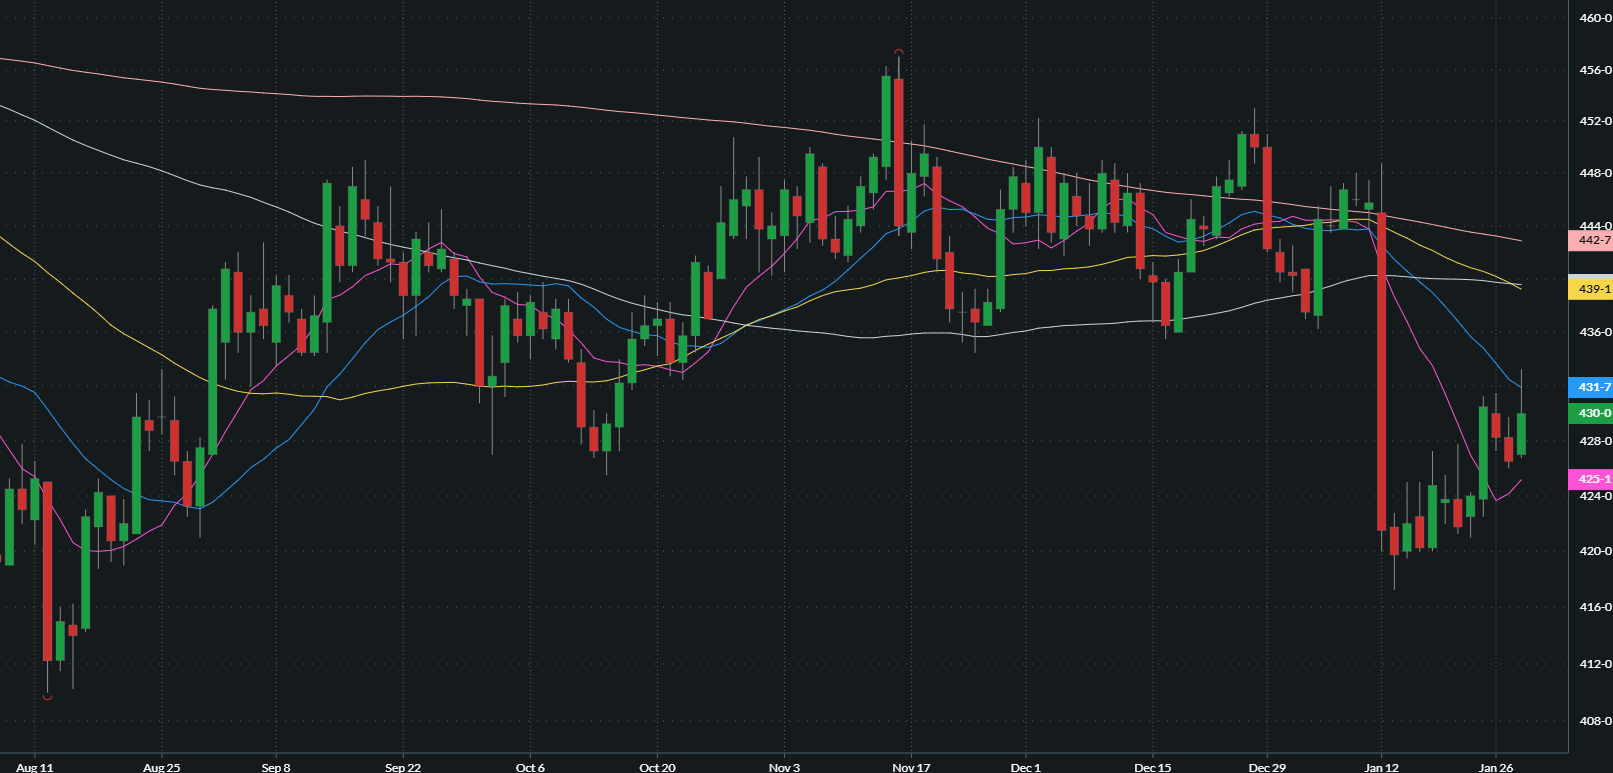The width and height of the screenshot is (1613, 773).
Task: Click the 460-0 price axis label
Action: [1594, 18]
